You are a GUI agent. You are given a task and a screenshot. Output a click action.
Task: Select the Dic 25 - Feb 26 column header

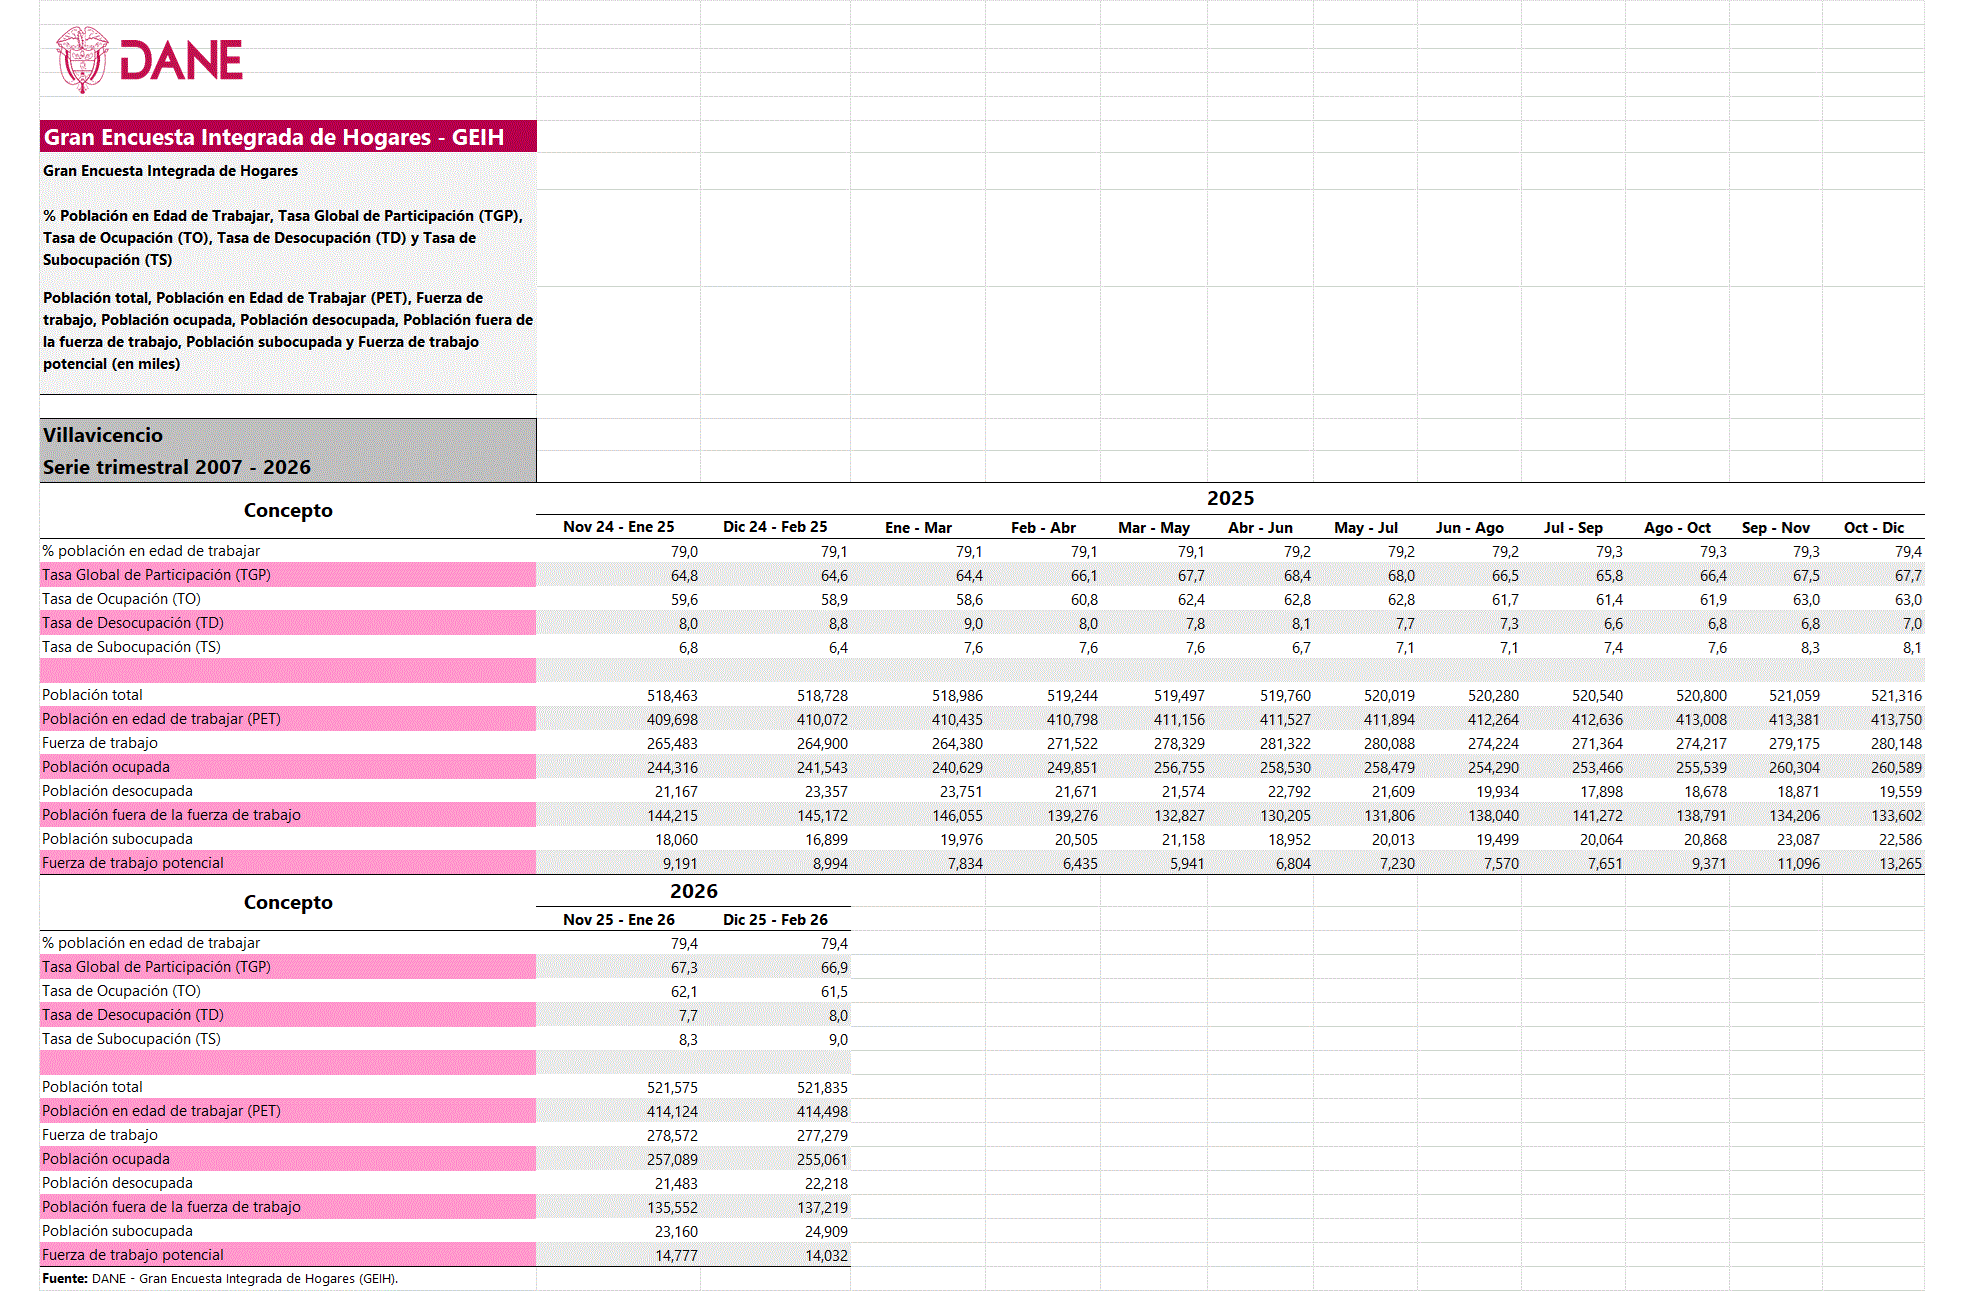(x=775, y=919)
